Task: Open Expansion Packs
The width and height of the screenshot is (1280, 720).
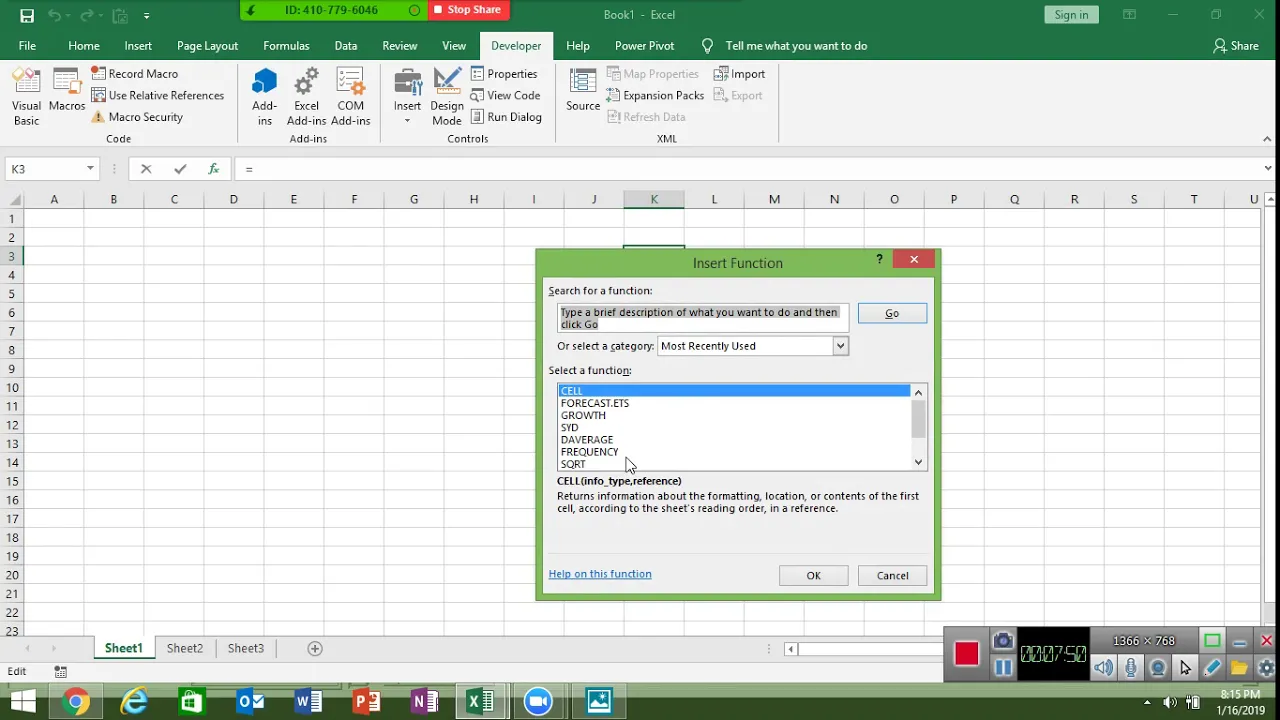Action: (655, 95)
